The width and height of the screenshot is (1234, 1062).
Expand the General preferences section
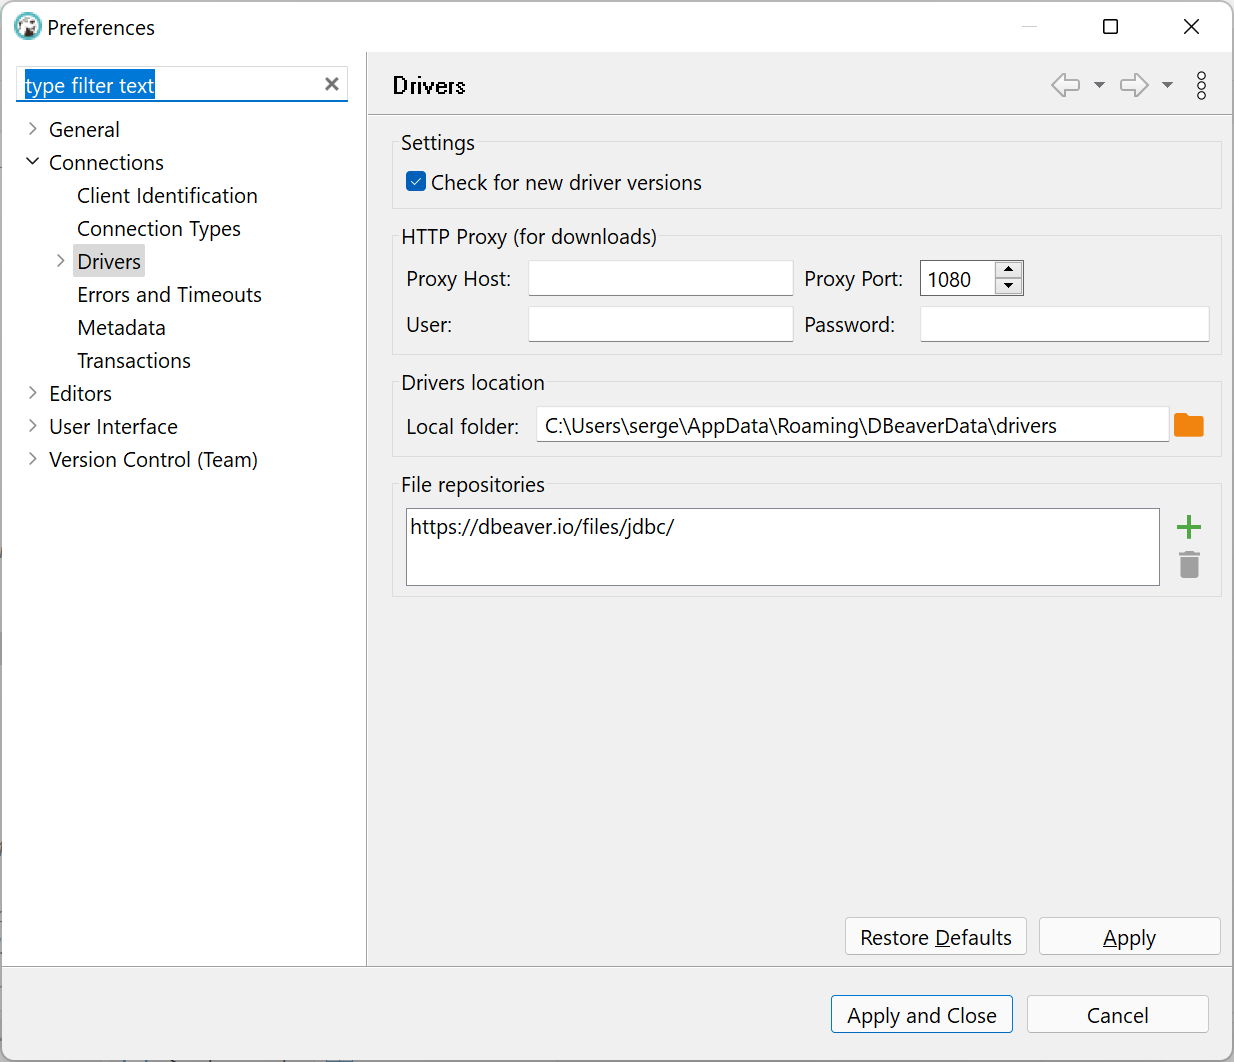tap(32, 129)
